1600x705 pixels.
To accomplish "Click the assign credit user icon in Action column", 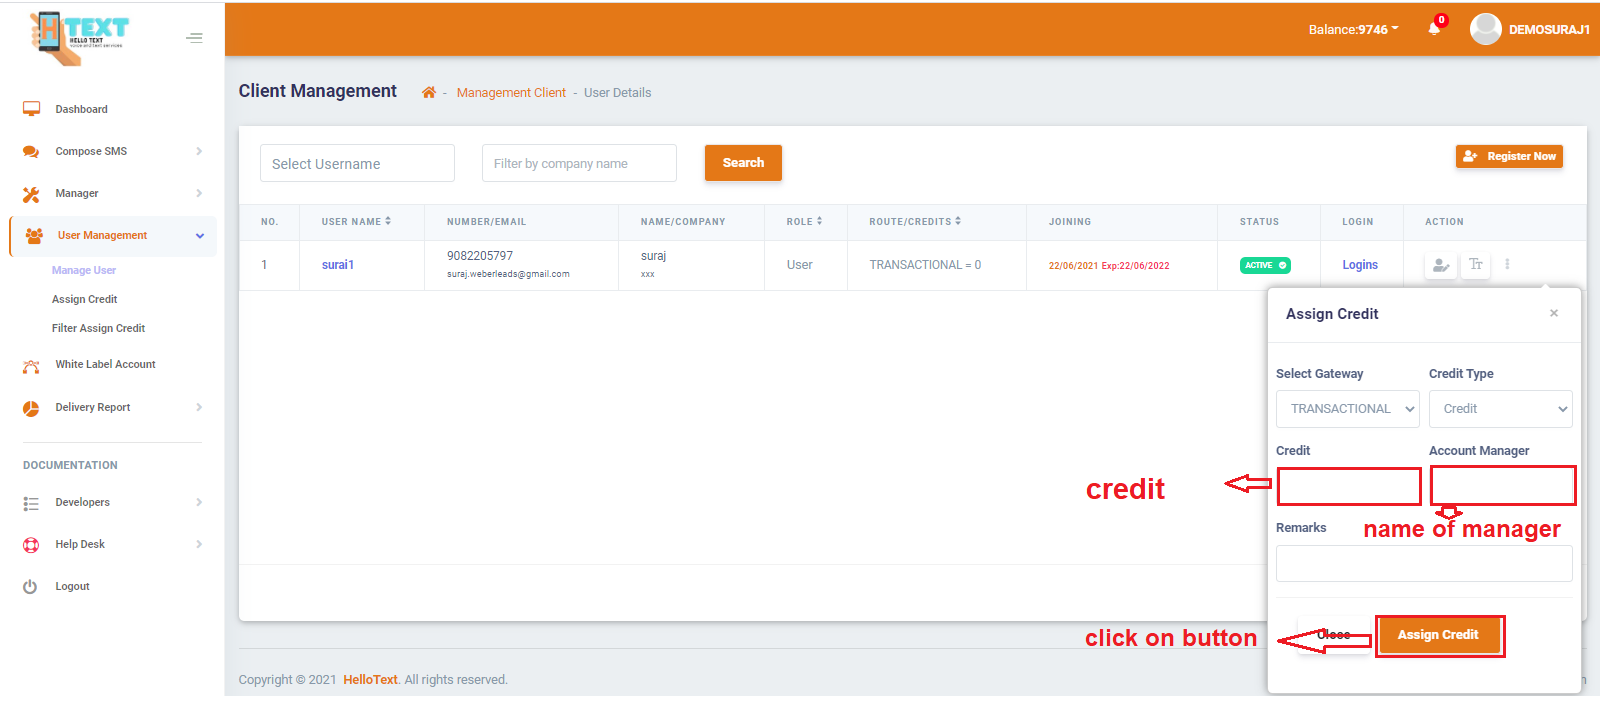I will coord(1440,265).
